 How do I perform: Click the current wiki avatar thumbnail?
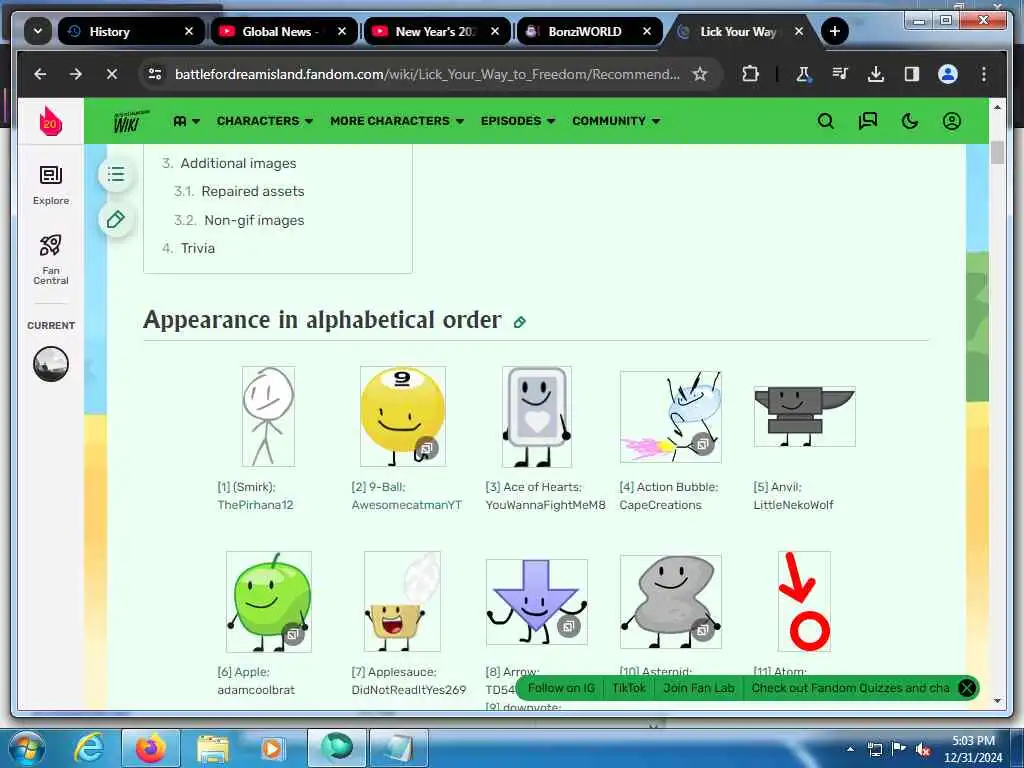point(51,364)
